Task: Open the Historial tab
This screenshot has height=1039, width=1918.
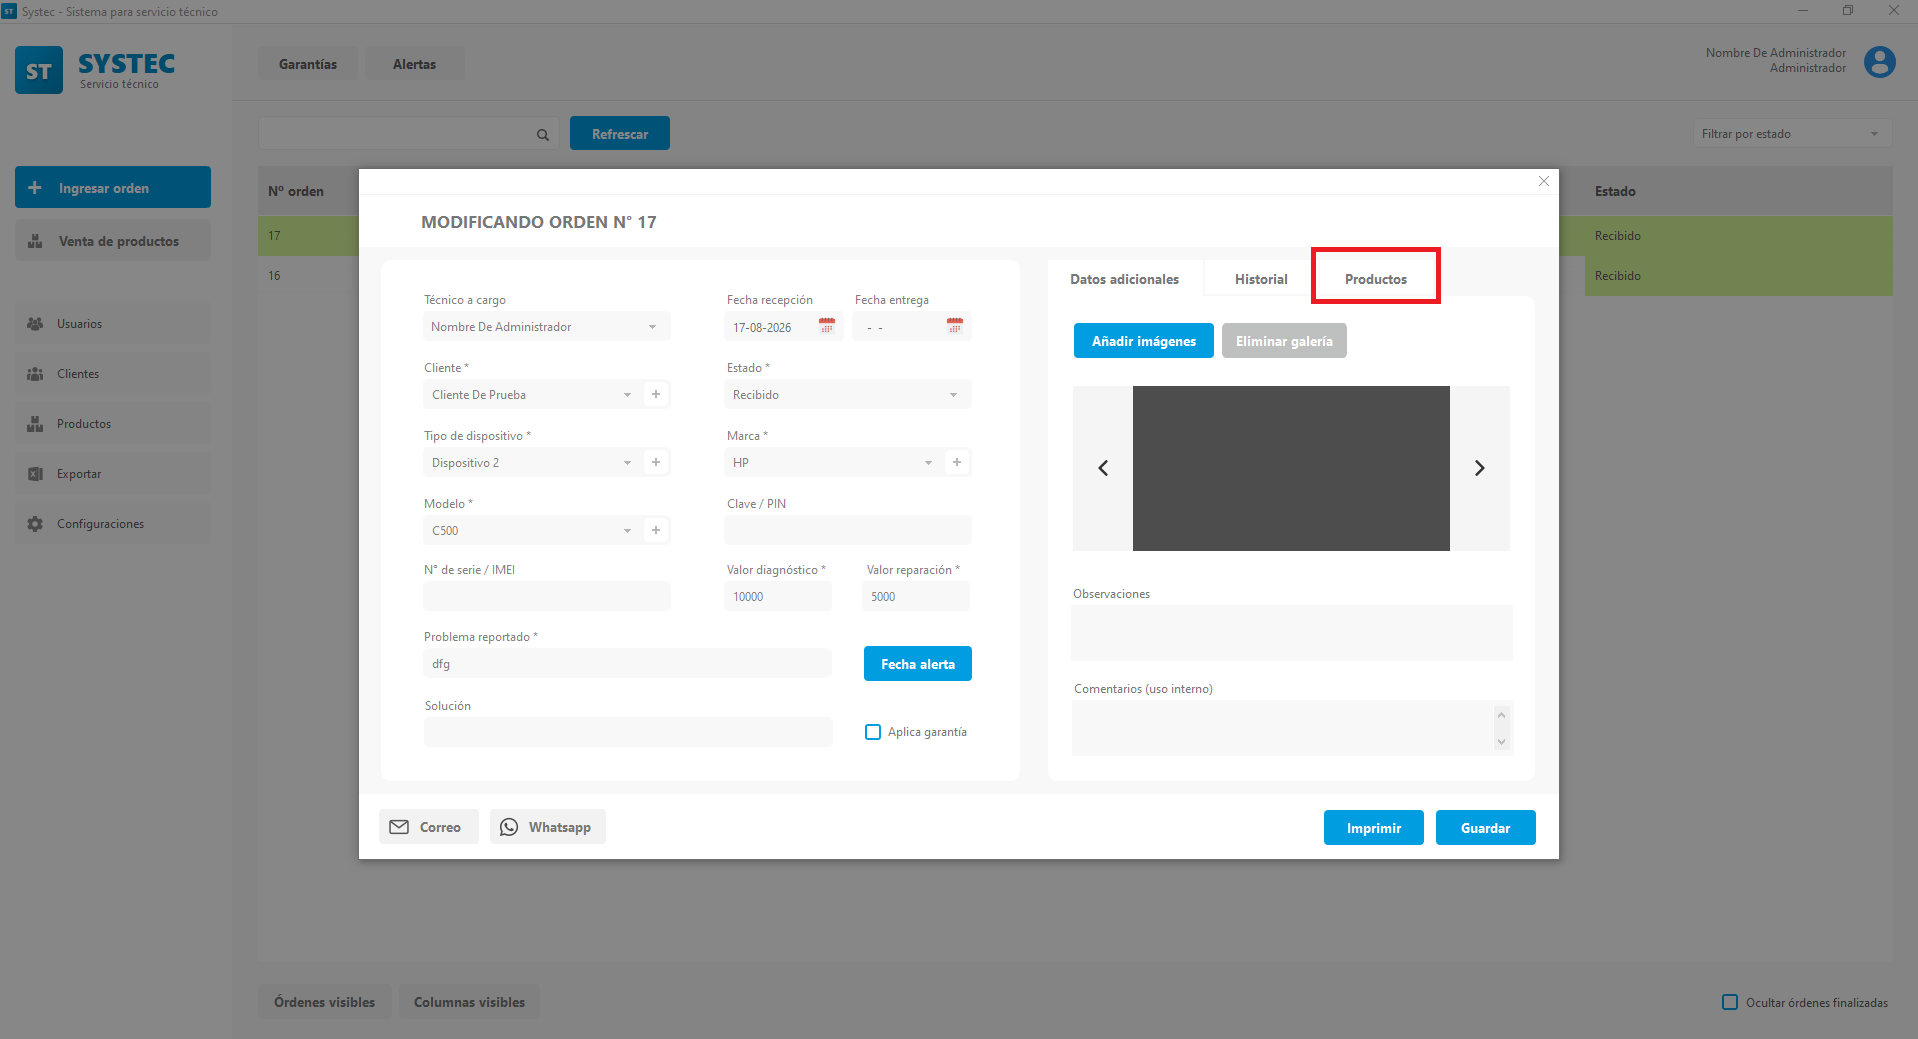Action: coord(1261,279)
